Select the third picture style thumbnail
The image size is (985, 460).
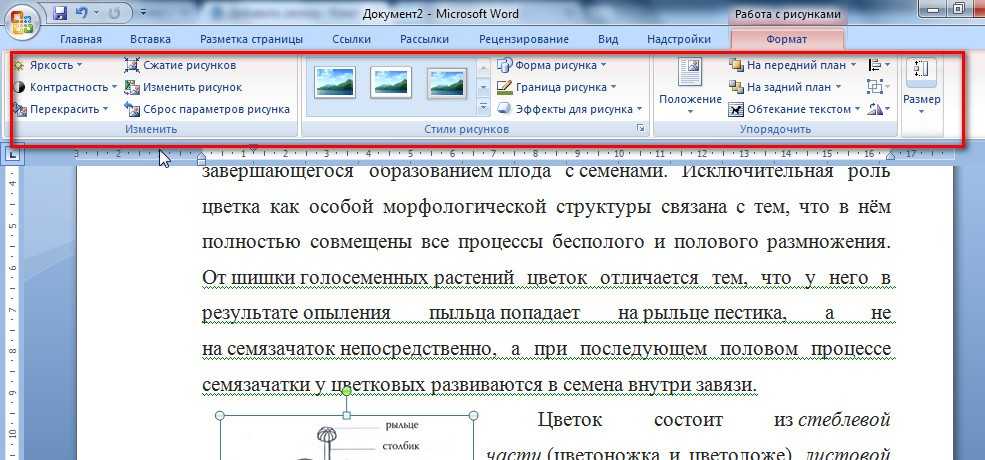pyautogui.click(x=447, y=83)
